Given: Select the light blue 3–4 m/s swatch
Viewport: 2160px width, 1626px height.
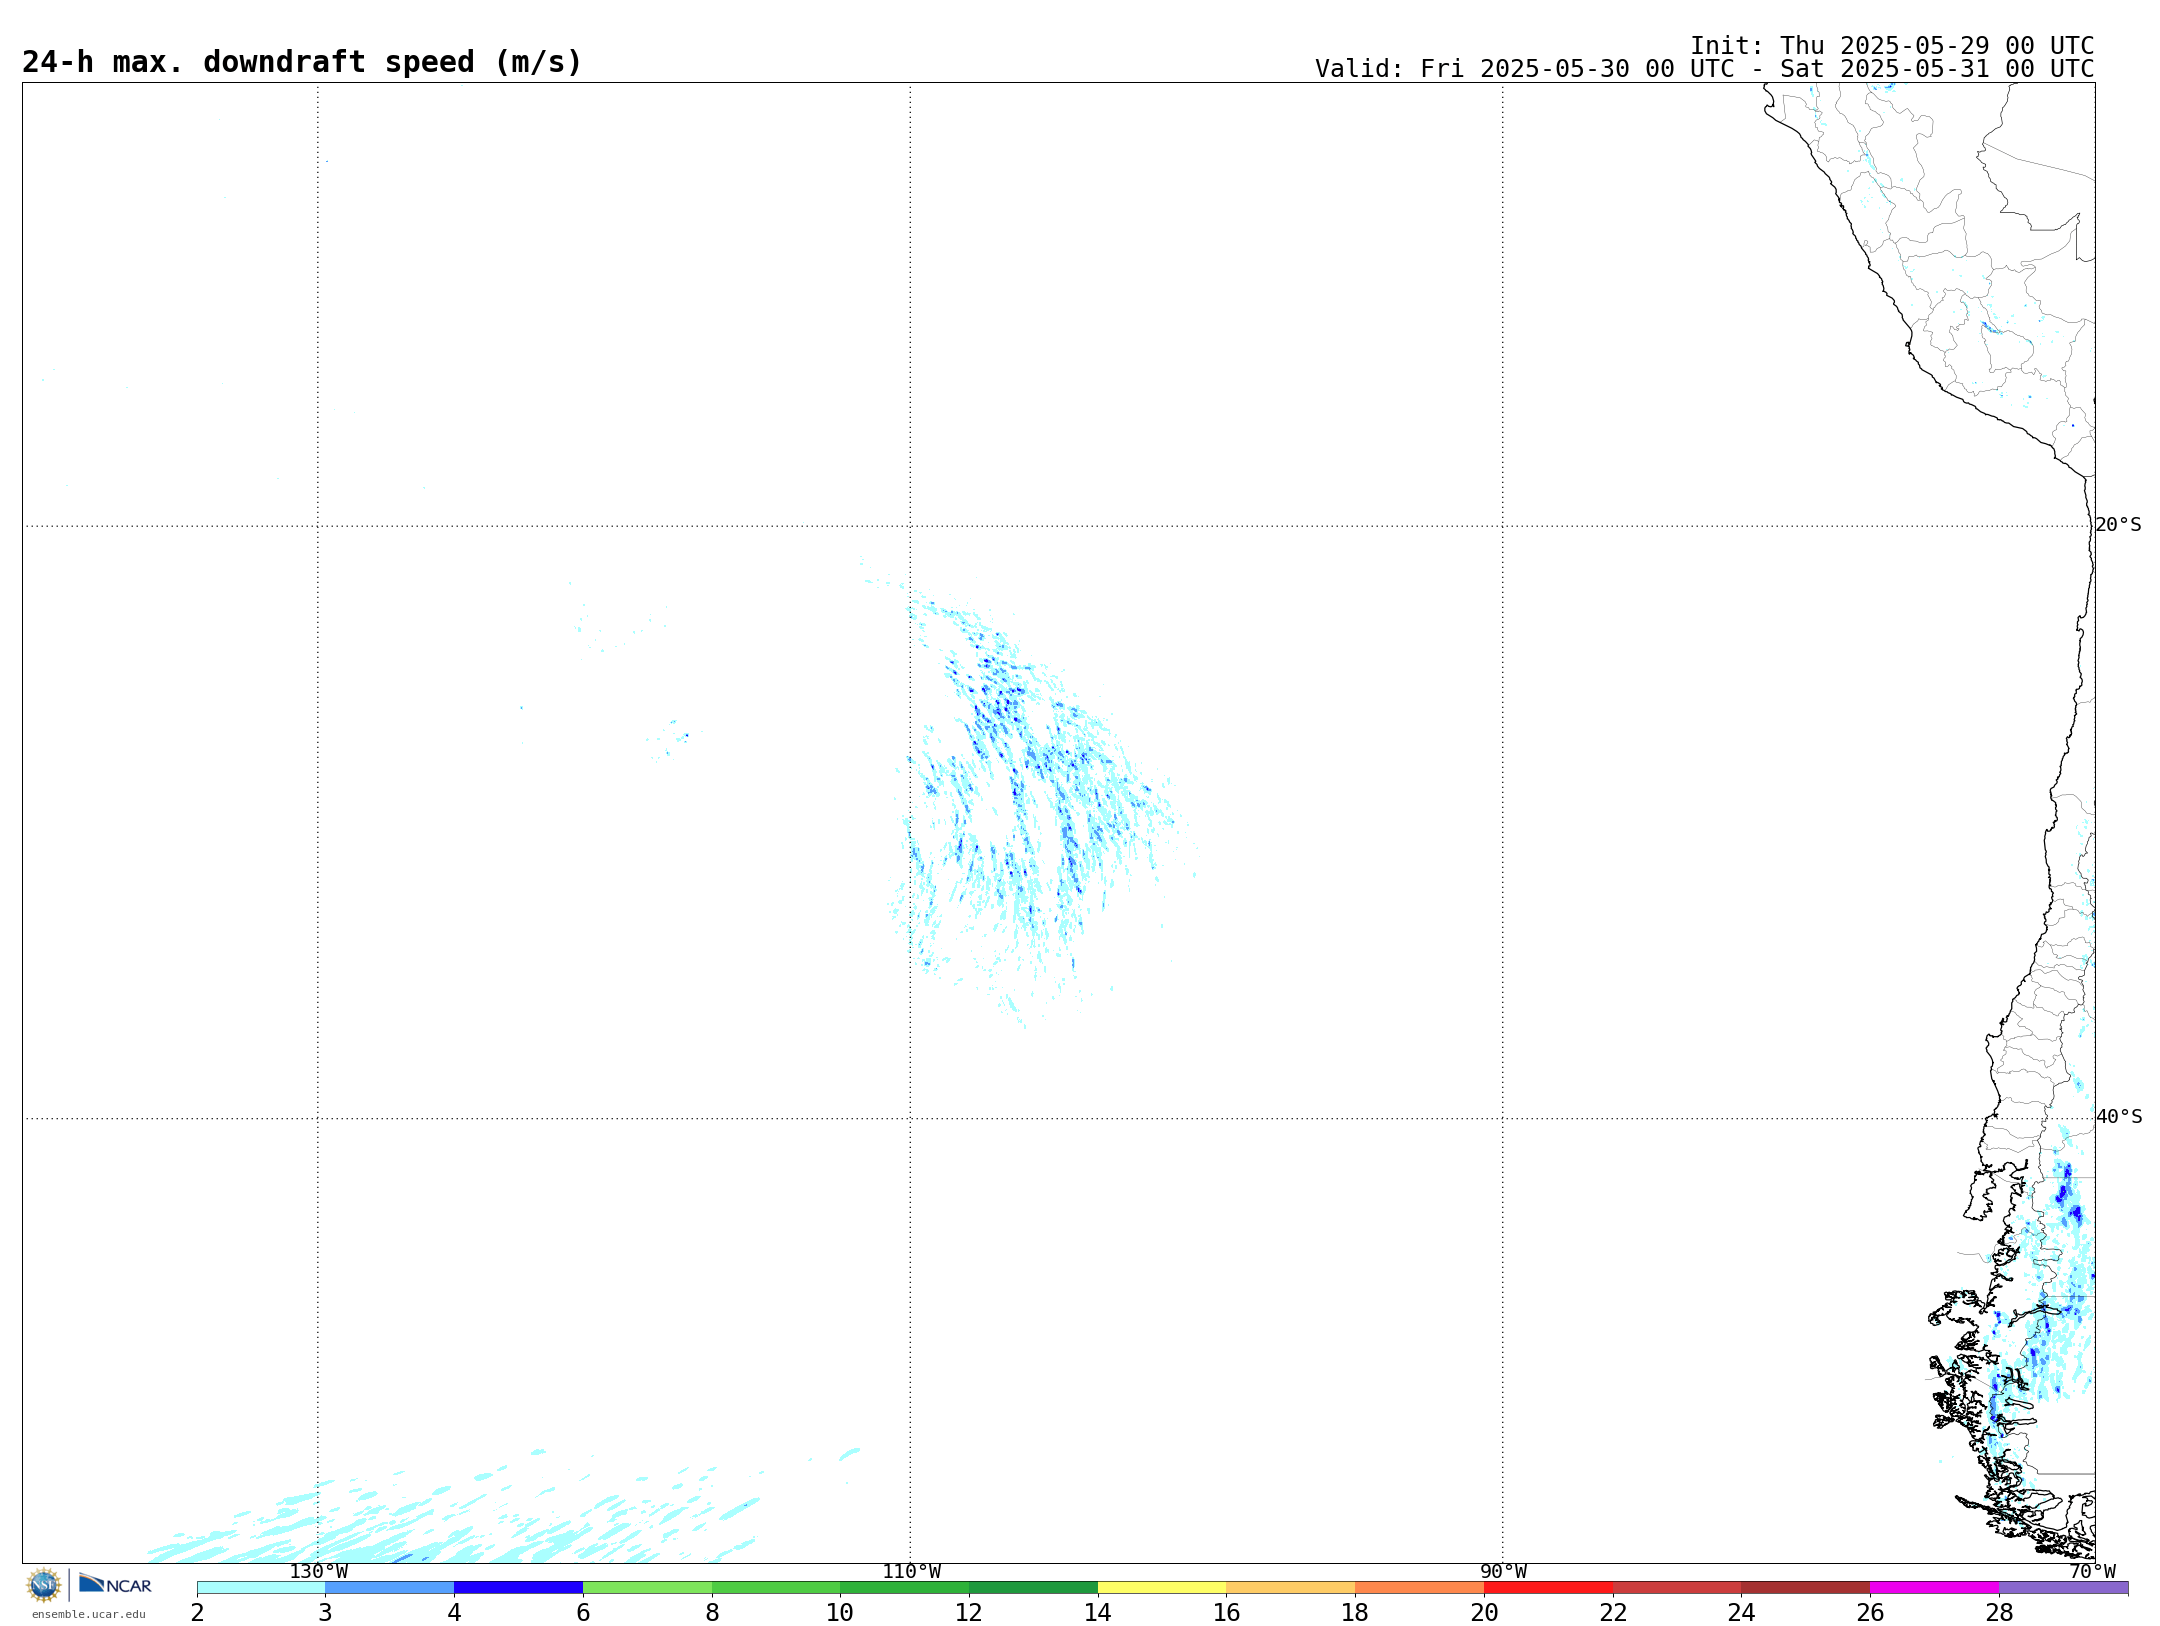Looking at the screenshot, I should (390, 1588).
